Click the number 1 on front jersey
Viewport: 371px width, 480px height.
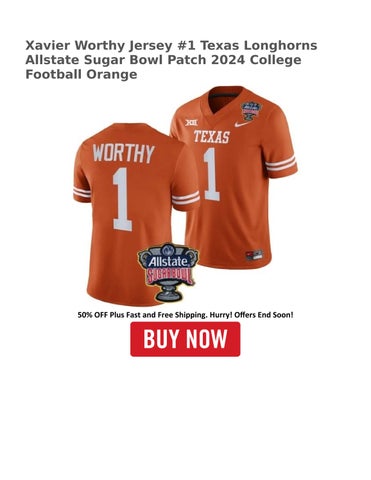(x=211, y=174)
